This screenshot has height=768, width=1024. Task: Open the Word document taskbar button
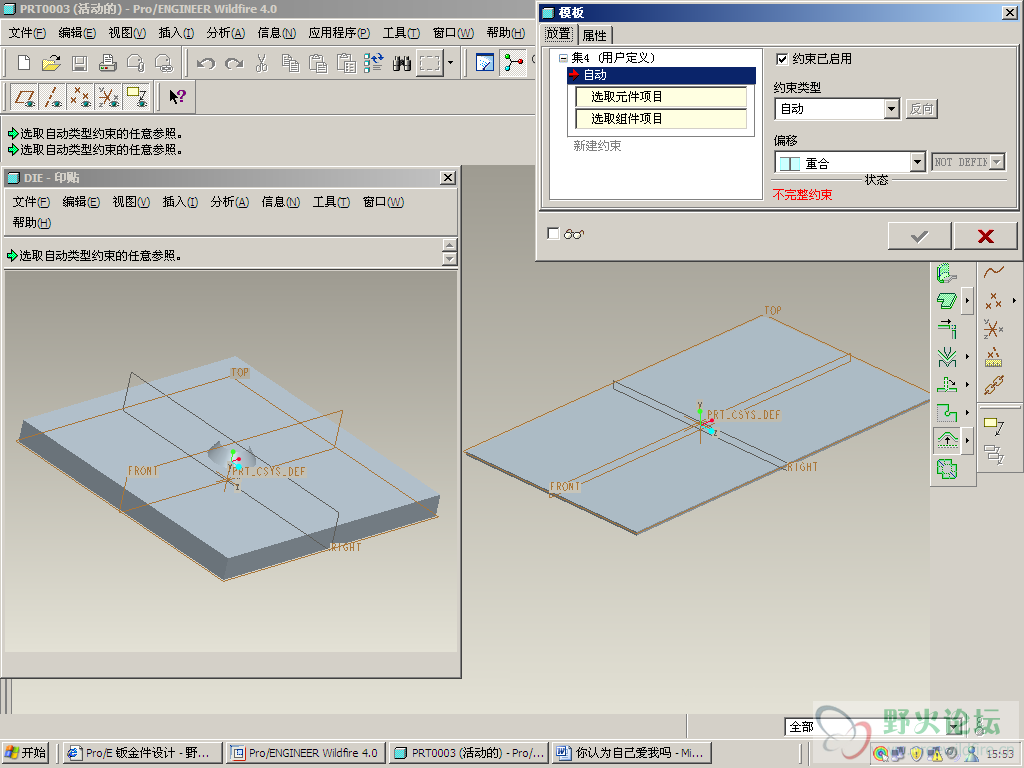[632, 753]
